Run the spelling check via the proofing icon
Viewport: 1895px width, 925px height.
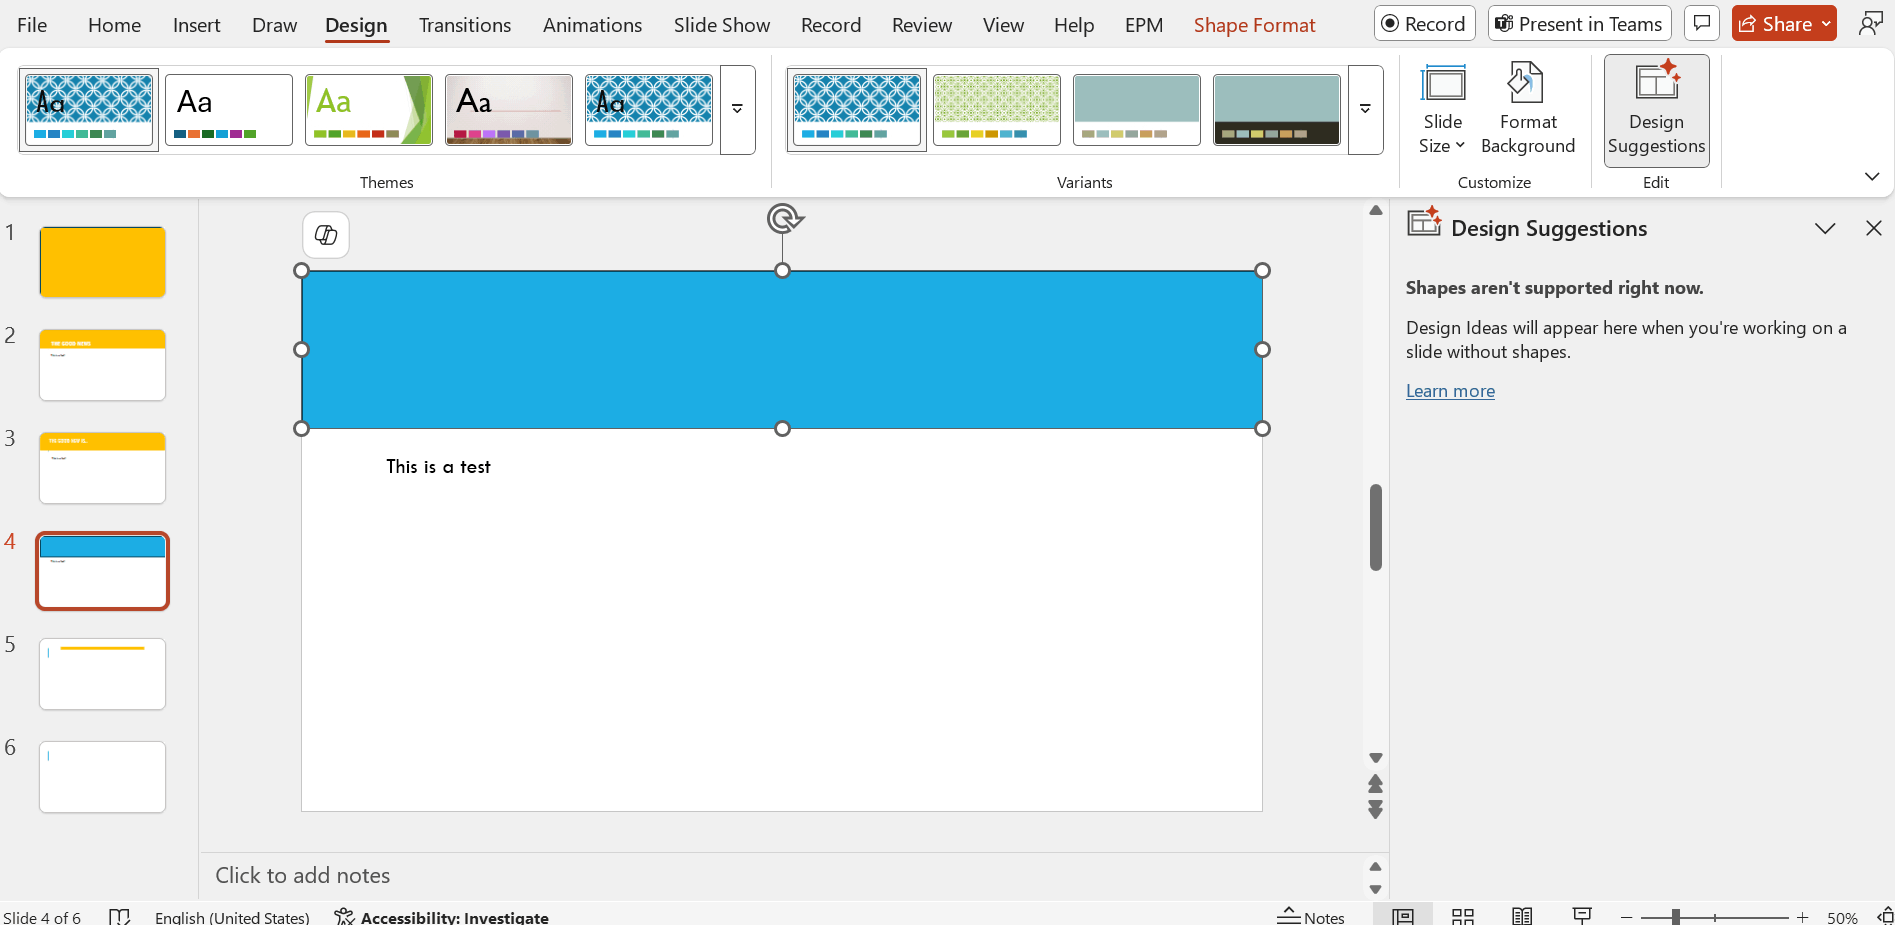[120, 916]
